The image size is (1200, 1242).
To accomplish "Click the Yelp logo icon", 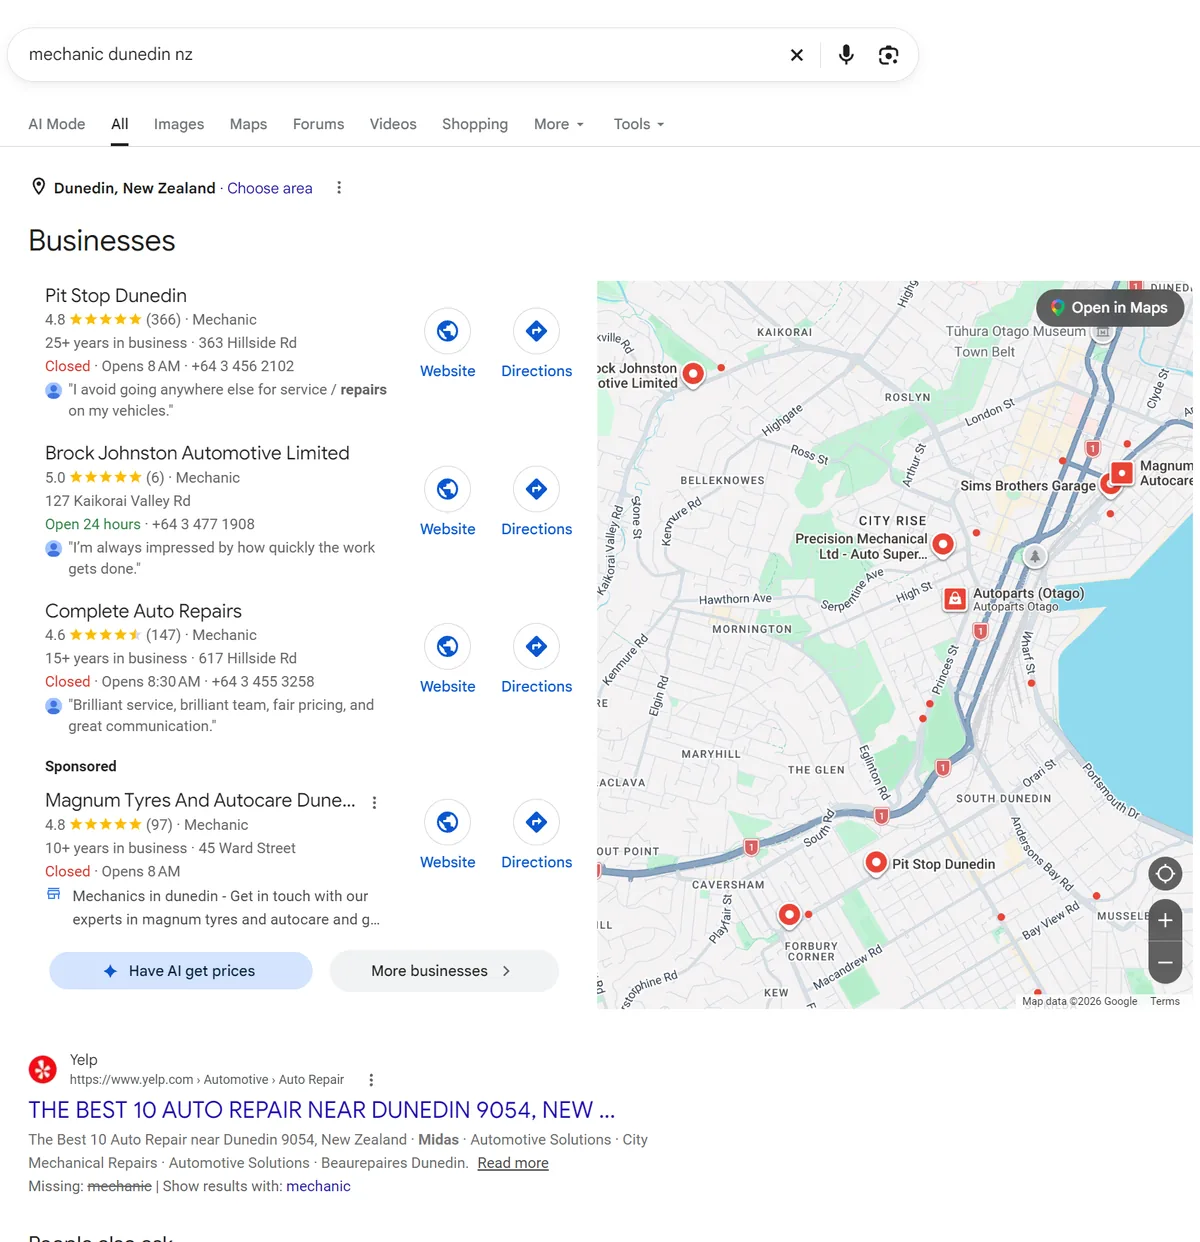I will click(43, 1070).
